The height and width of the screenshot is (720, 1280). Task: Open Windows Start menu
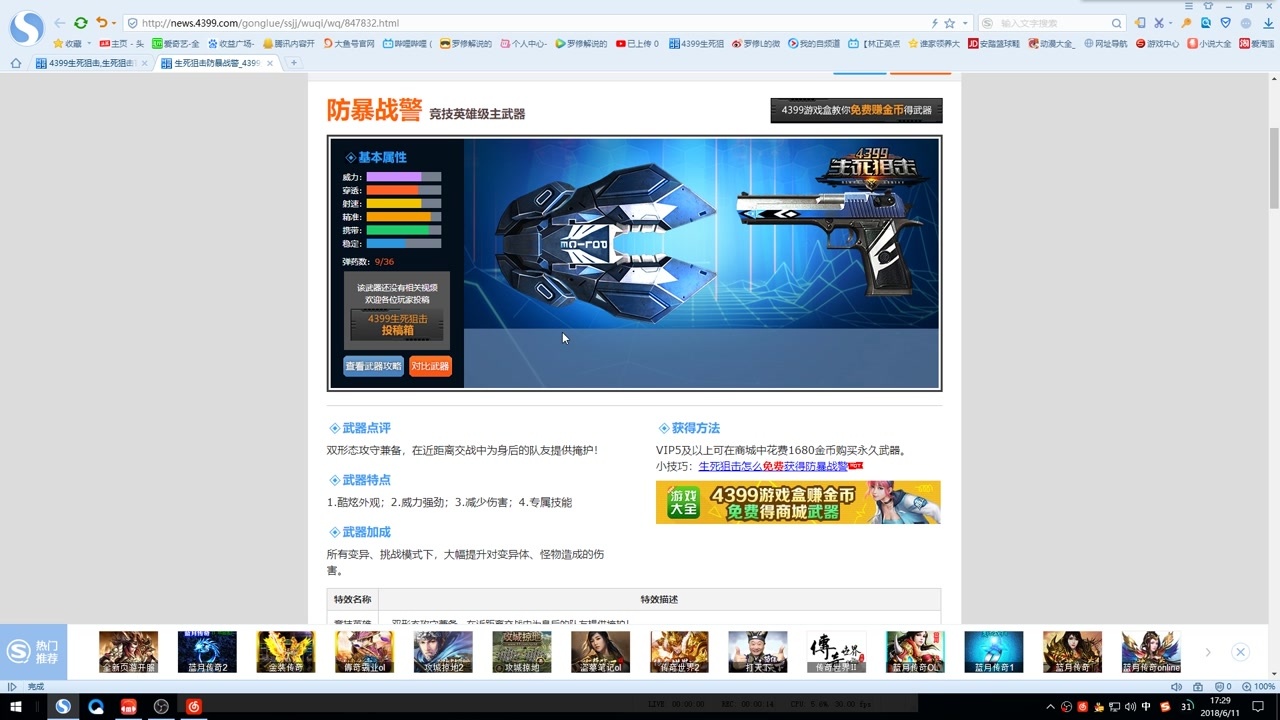click(16, 706)
